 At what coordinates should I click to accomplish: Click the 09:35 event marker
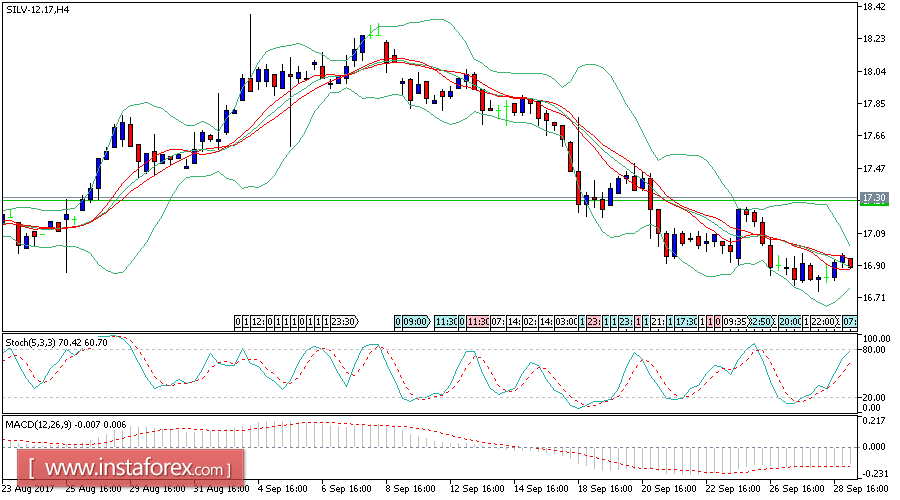[735, 321]
